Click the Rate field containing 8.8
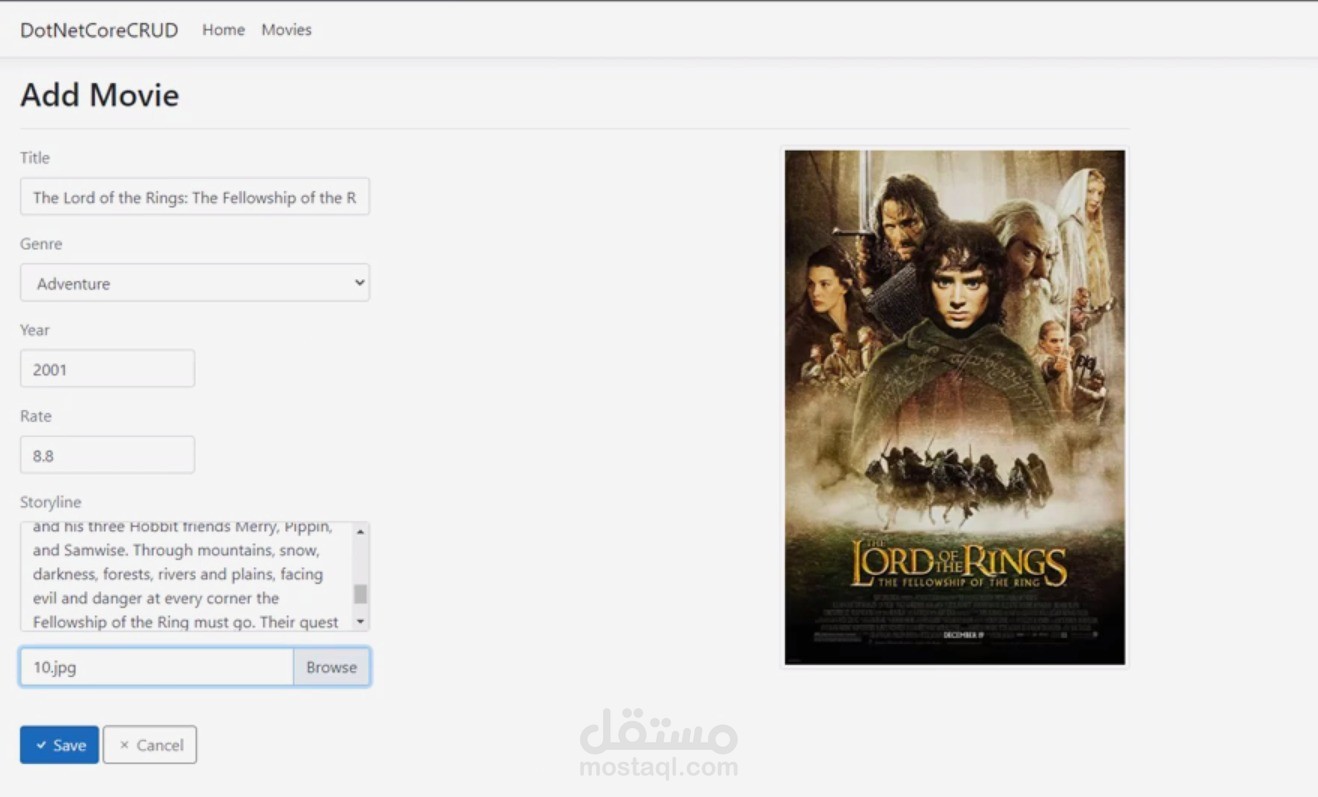Image resolution: width=1318 pixels, height=797 pixels. (x=107, y=455)
